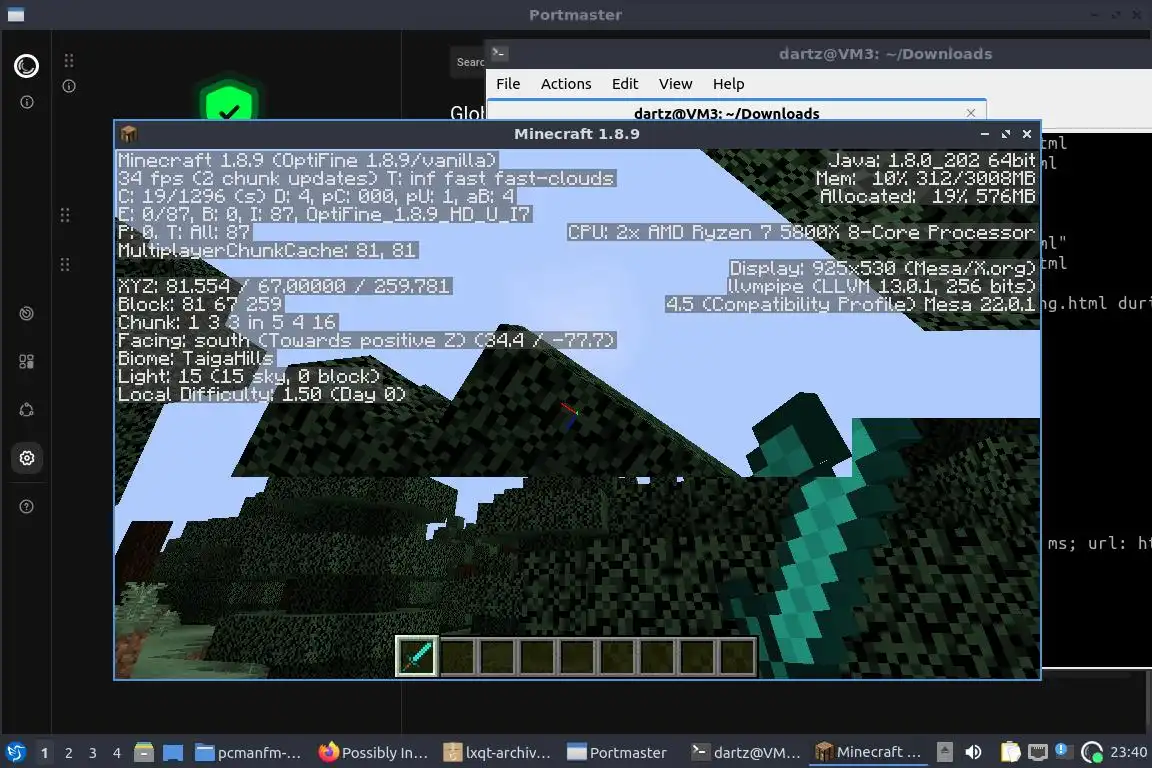The image size is (1152, 768).
Task: Switch to virtual desktop 3
Action: coord(93,753)
